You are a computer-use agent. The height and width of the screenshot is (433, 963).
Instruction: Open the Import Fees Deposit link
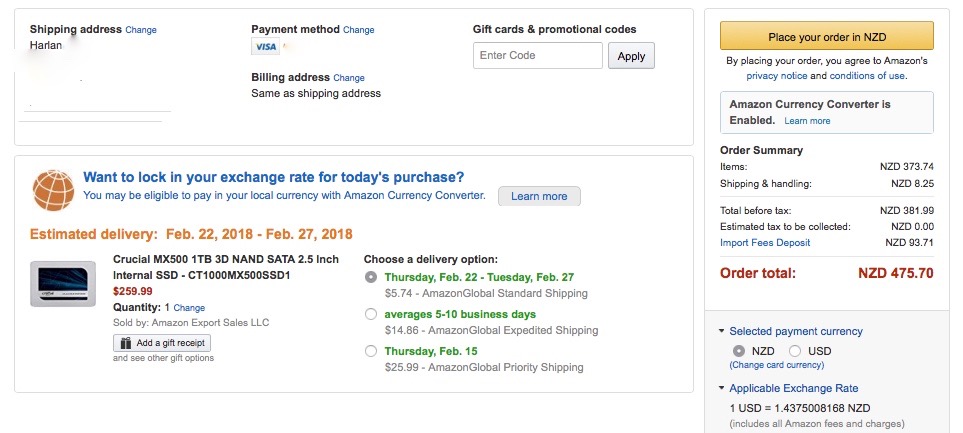tap(765, 243)
